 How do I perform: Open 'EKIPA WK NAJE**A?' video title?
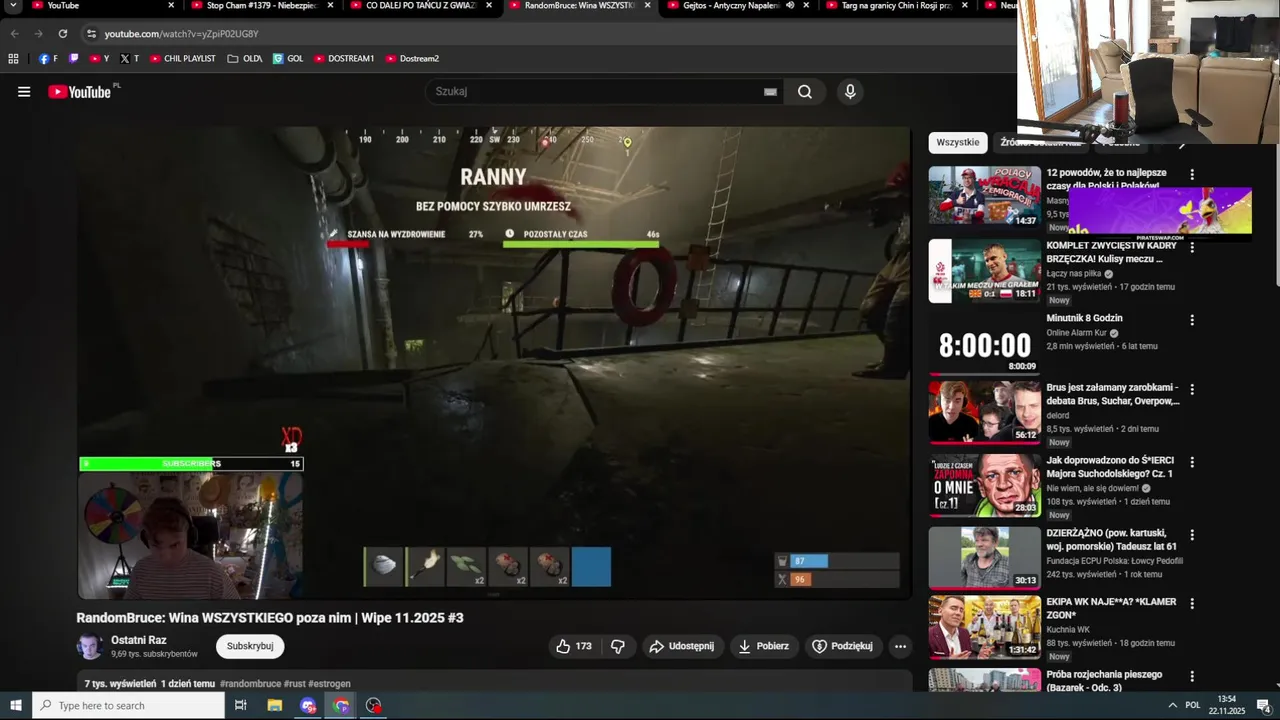pyautogui.click(x=1111, y=608)
